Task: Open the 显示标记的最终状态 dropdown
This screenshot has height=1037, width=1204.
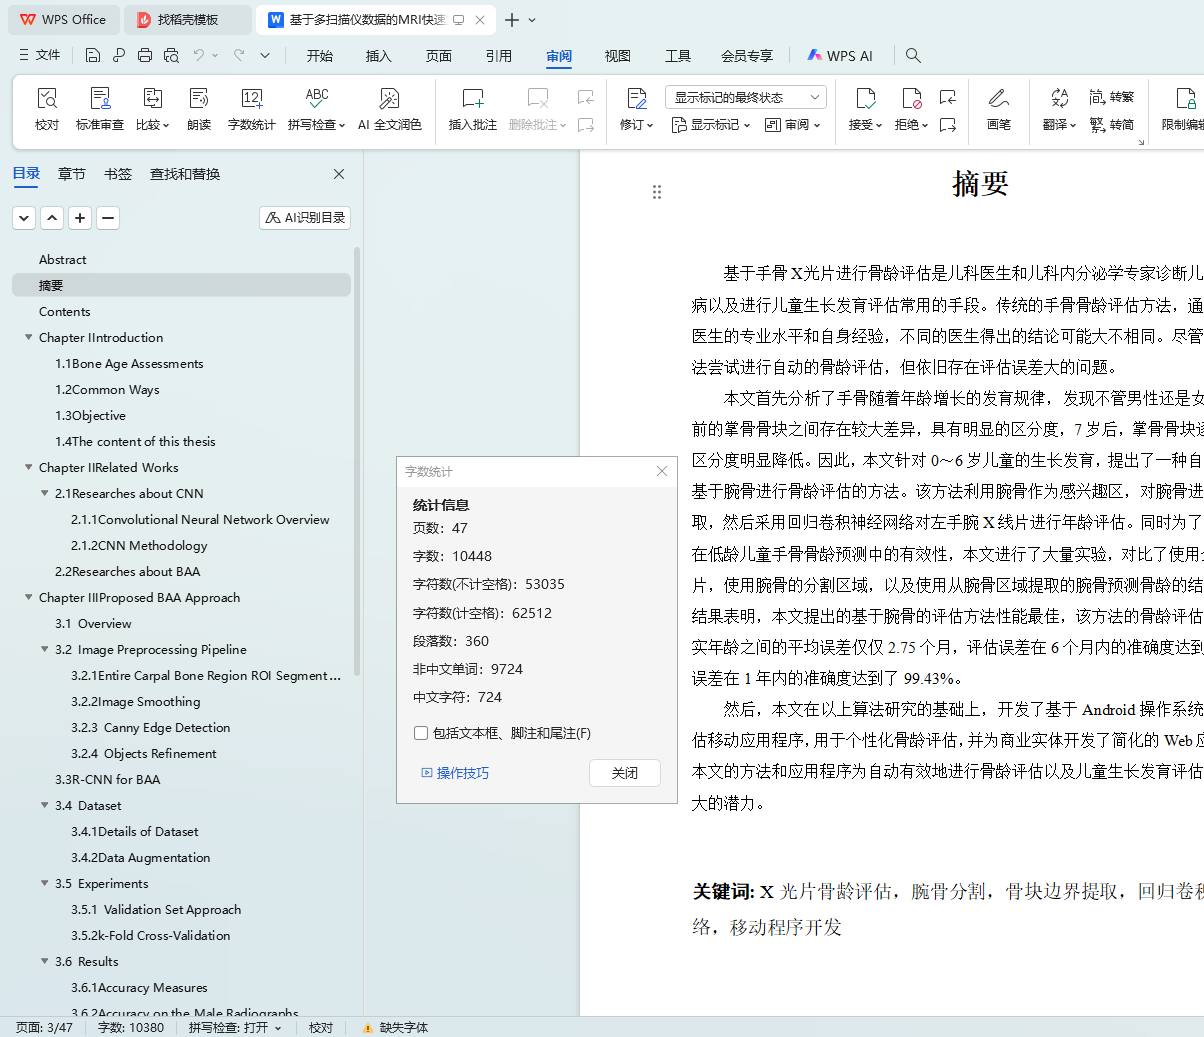Action: click(x=746, y=97)
